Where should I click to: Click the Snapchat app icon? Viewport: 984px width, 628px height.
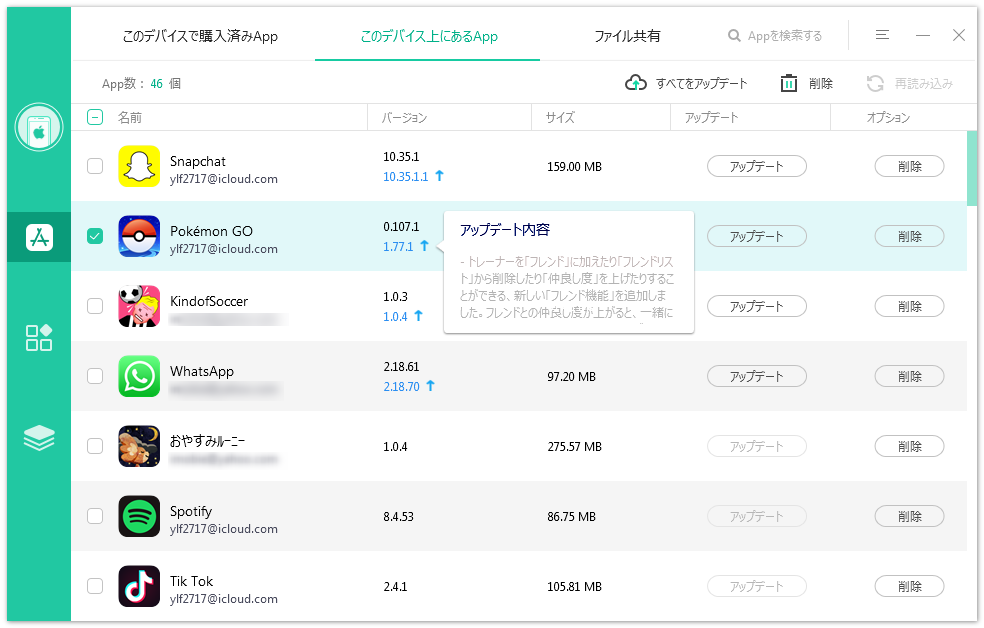(139, 166)
